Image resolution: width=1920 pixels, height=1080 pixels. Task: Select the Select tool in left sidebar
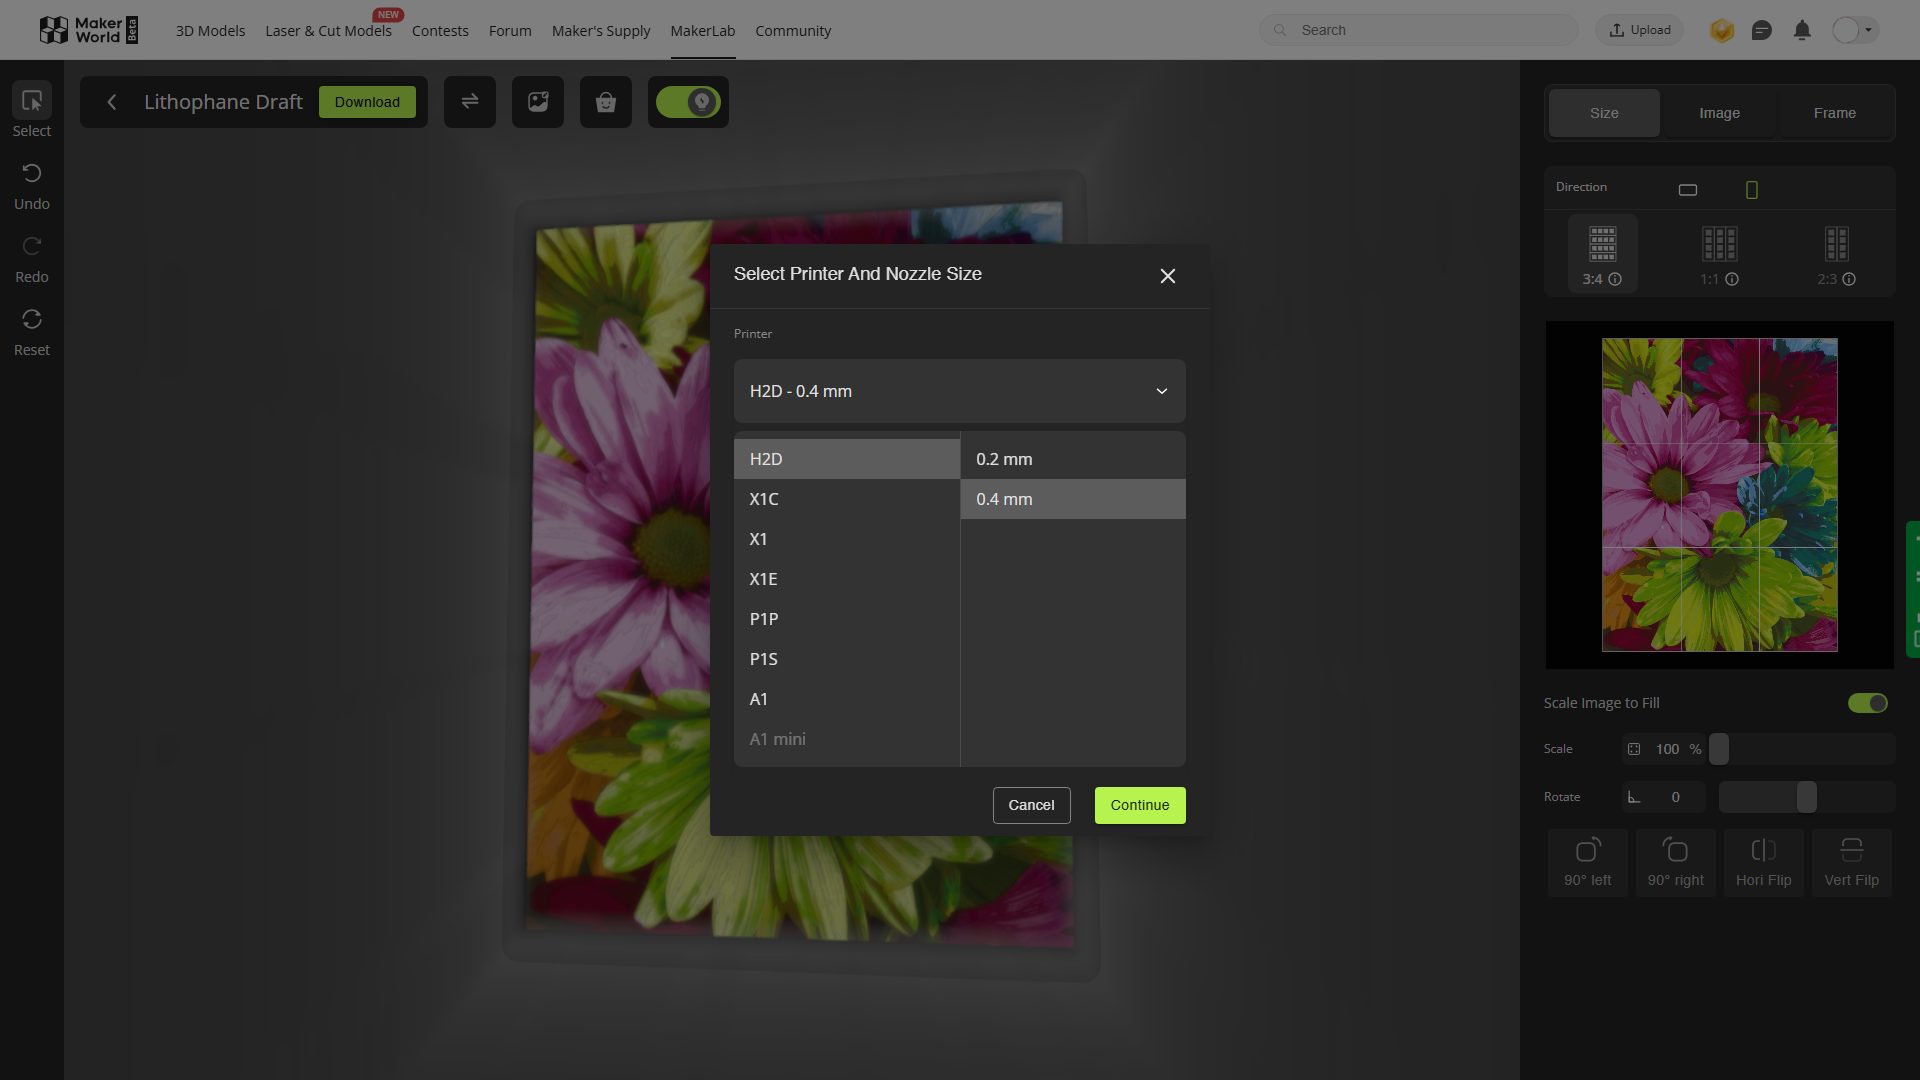(x=32, y=110)
